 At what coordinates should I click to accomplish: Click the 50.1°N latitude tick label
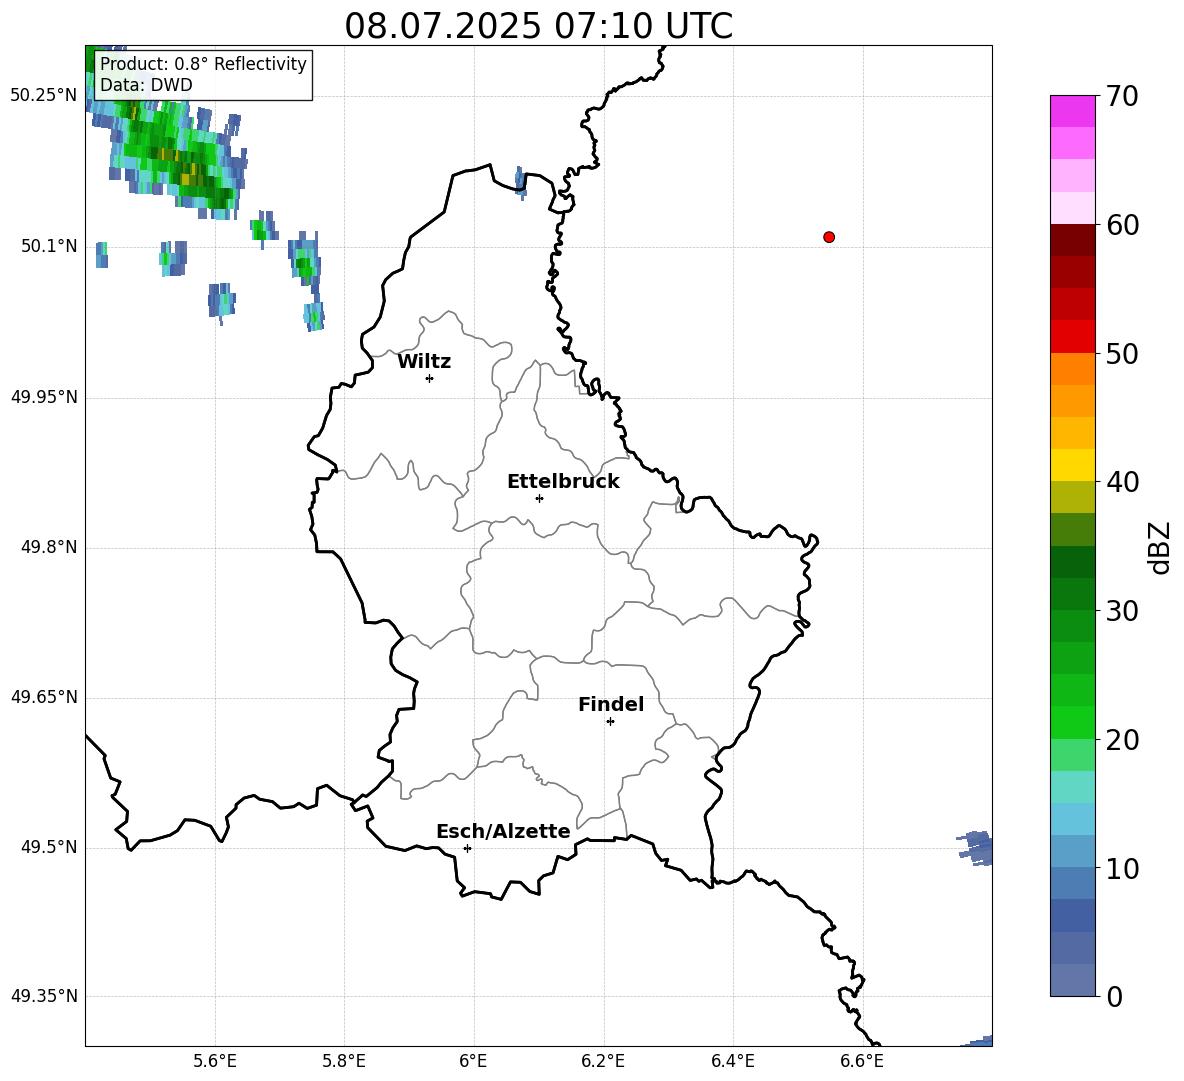49,246
